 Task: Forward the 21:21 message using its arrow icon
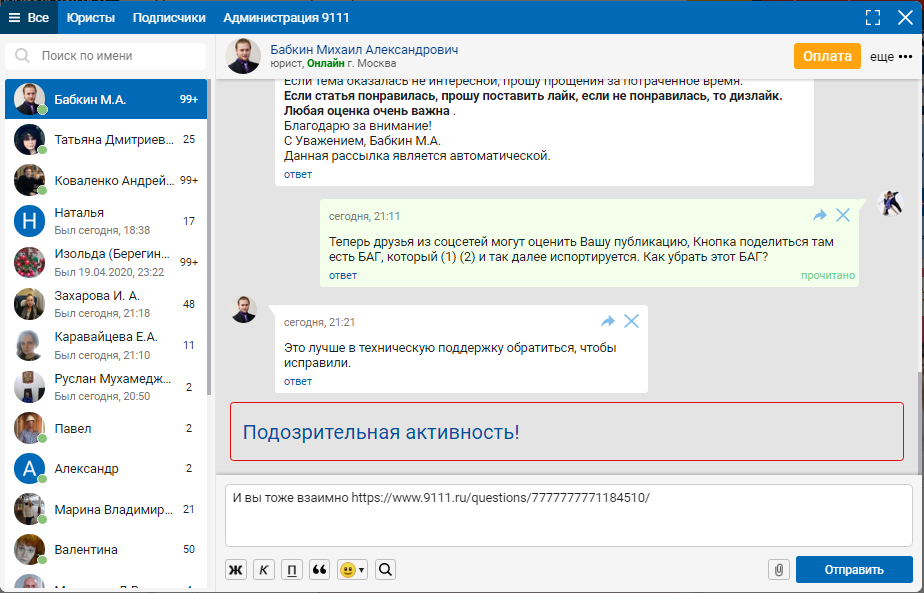point(607,321)
